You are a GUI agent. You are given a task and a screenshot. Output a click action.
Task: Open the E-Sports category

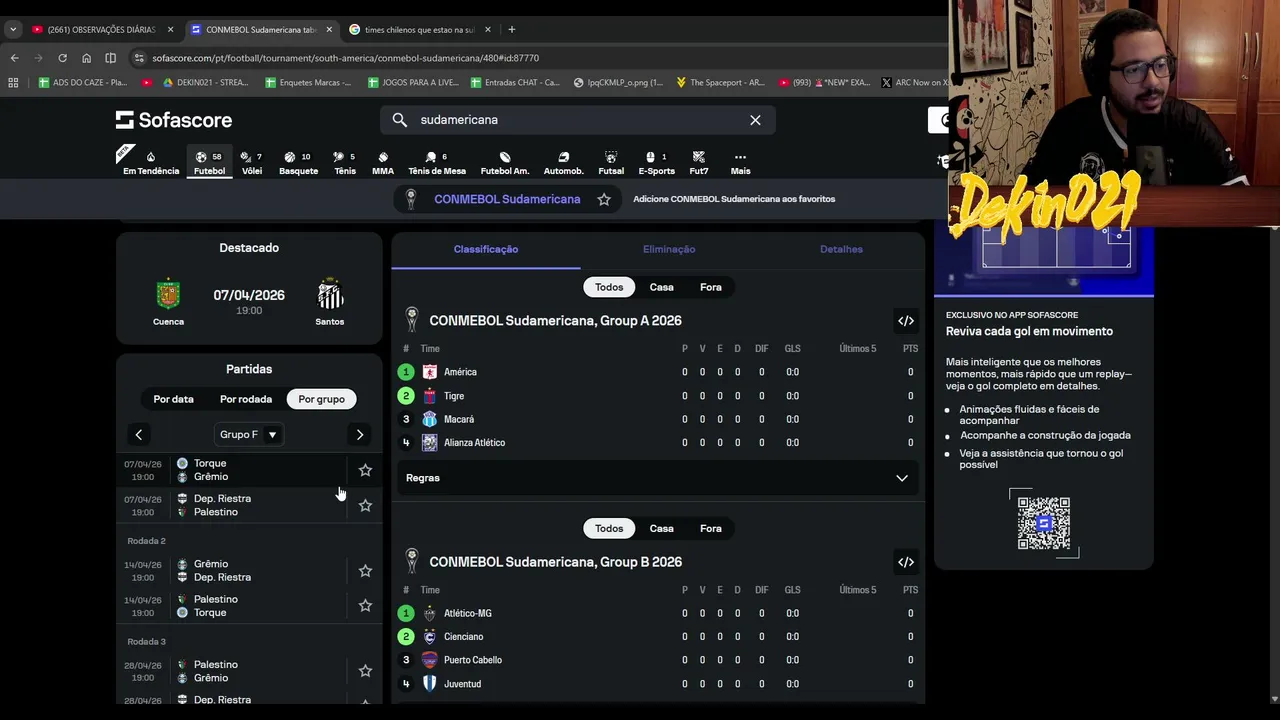click(x=656, y=163)
